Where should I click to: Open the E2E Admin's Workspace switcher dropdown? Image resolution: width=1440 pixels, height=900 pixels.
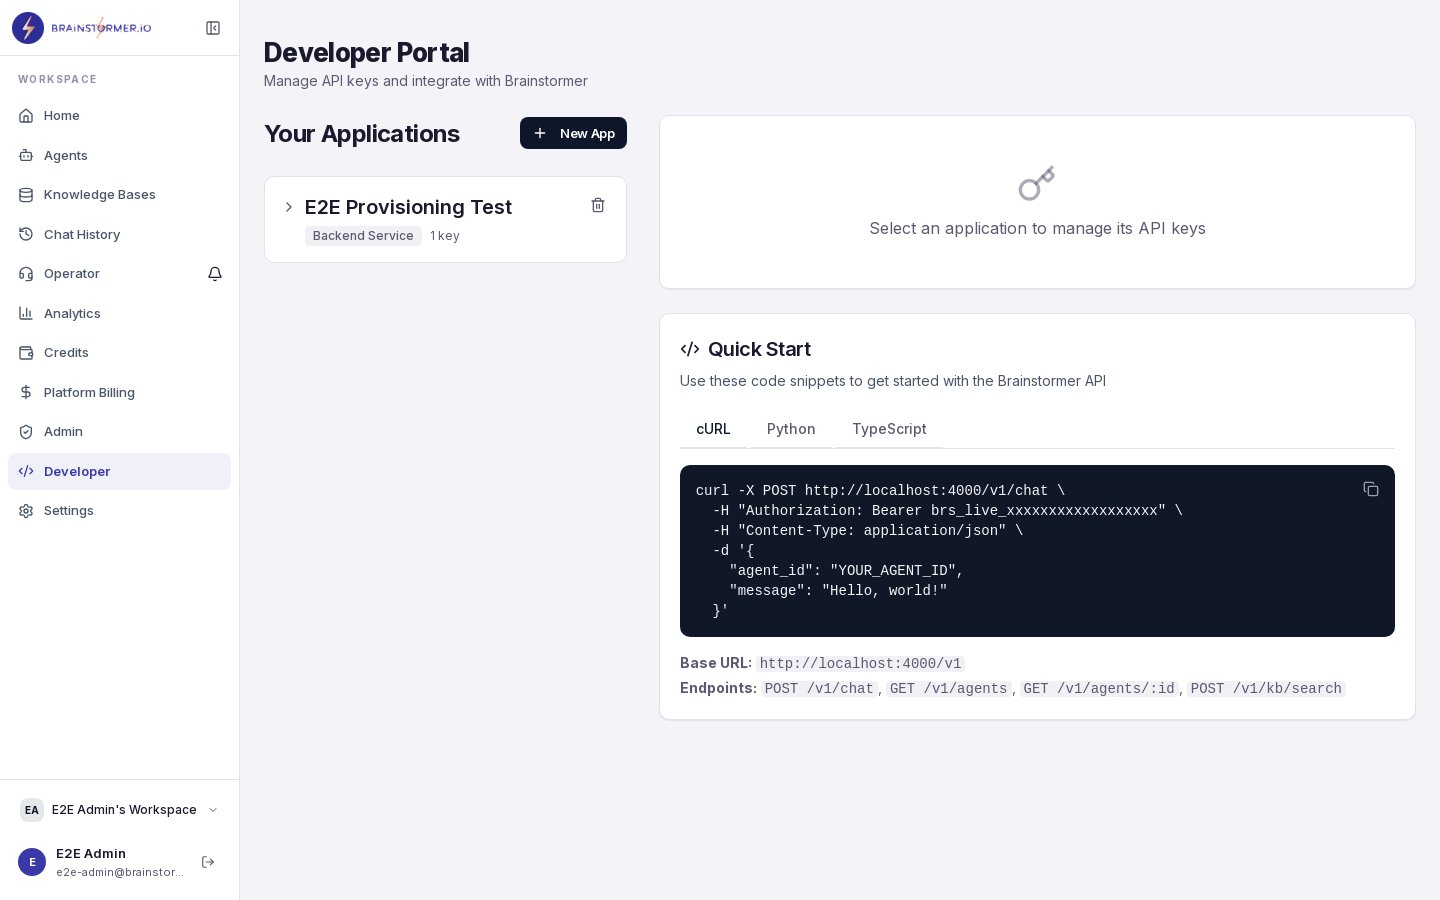[x=119, y=810]
